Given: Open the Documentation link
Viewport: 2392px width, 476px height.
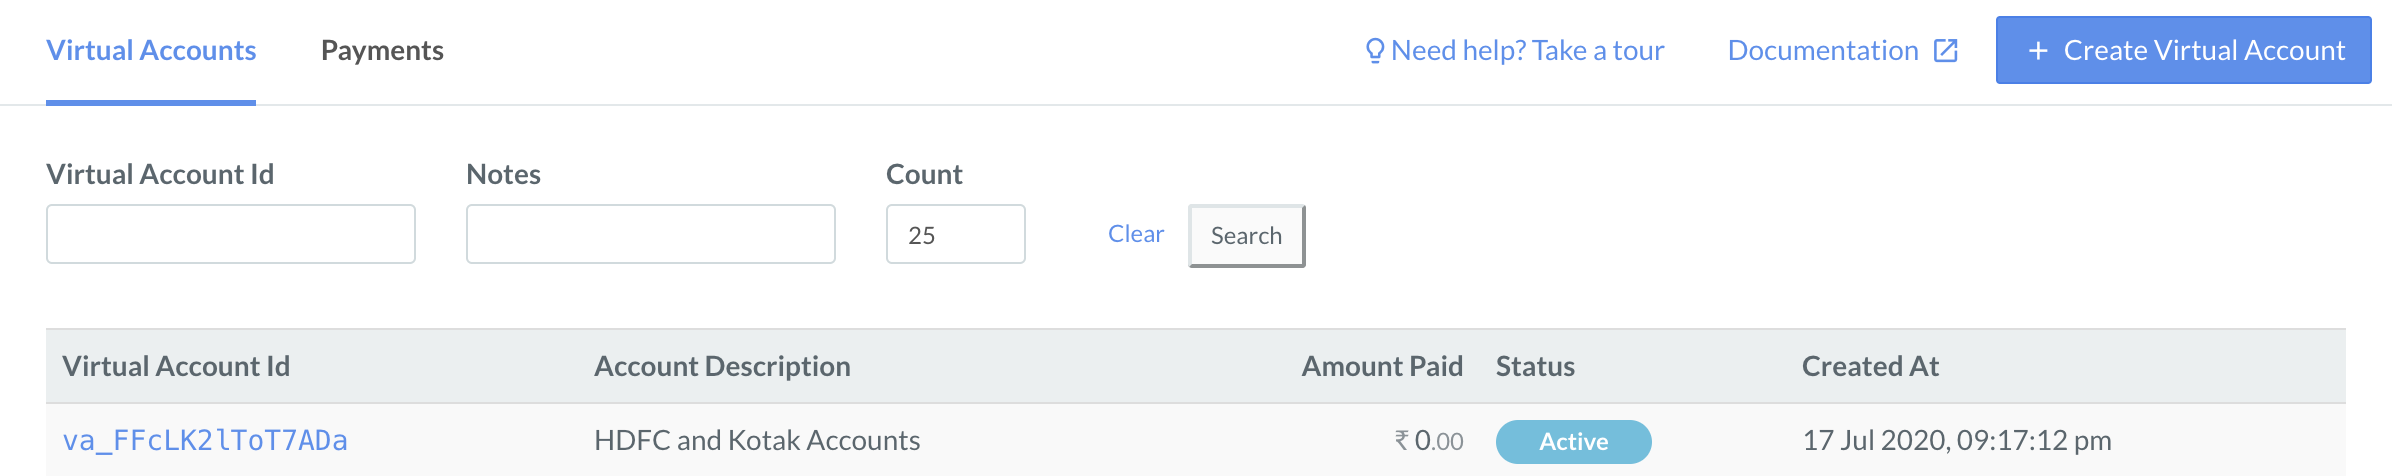Looking at the screenshot, I should pos(1843,51).
